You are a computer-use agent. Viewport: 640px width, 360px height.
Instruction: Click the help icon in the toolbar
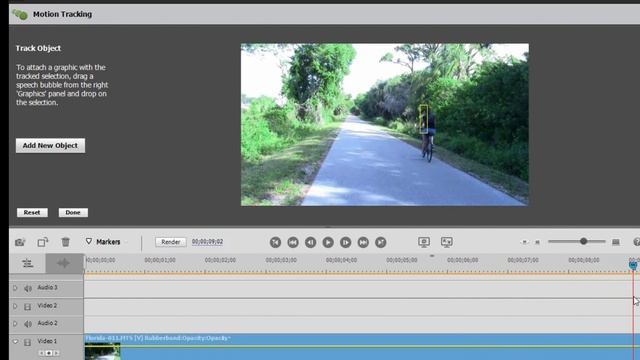pyautogui.click(x=637, y=242)
